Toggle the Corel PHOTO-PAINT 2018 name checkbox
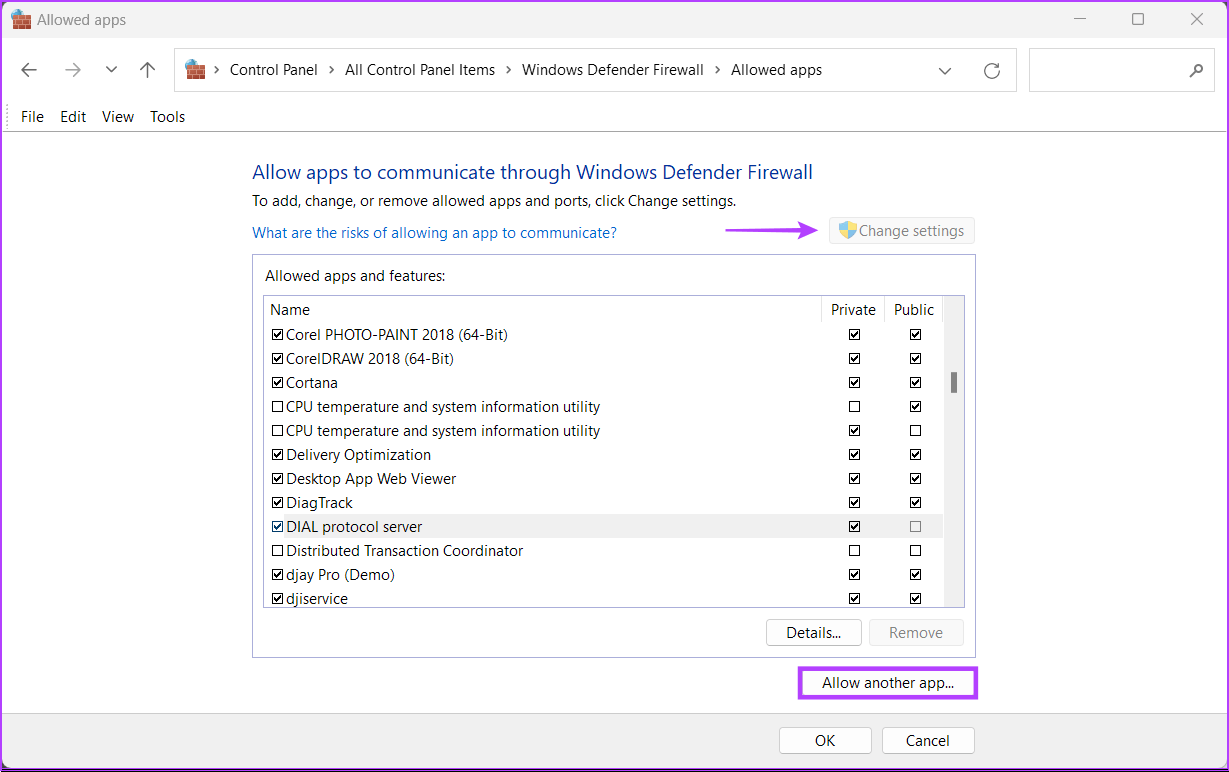Screen dimensions: 1229x772 click(x=278, y=335)
